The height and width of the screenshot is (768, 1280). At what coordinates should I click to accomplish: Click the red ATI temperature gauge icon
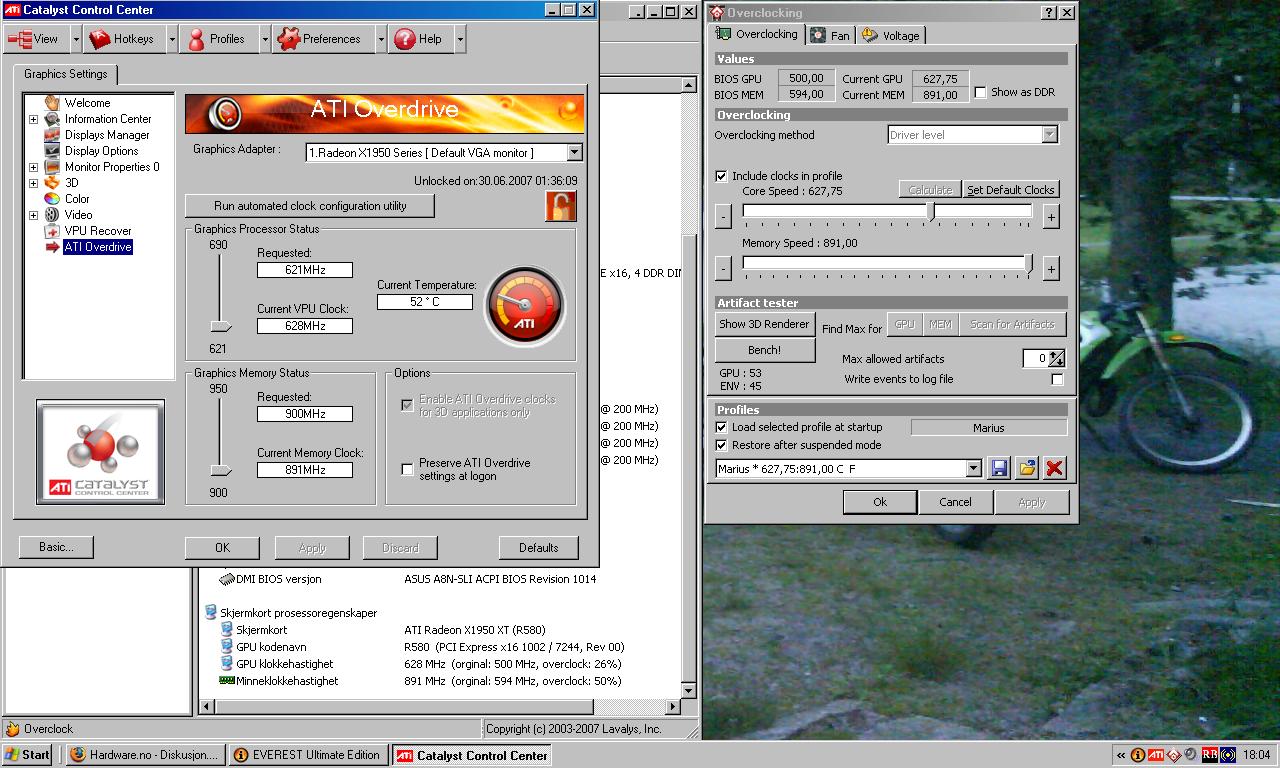point(525,306)
